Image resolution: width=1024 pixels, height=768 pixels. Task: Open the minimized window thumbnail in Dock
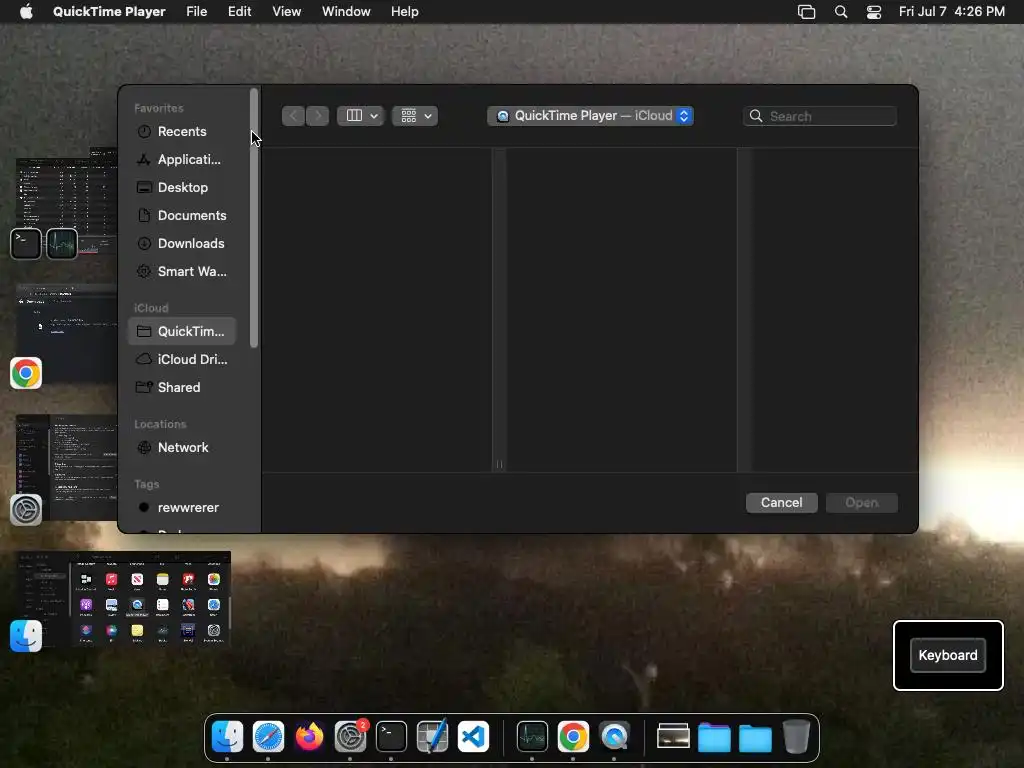673,737
